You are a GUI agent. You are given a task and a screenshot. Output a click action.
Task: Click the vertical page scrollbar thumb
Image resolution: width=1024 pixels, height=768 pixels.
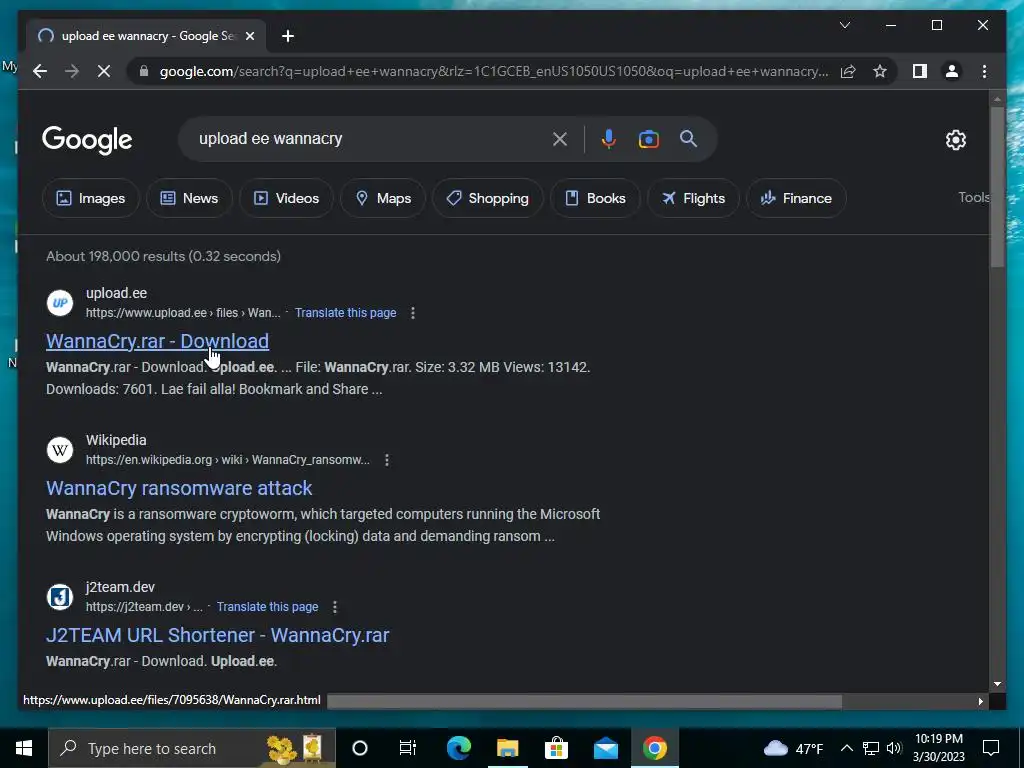click(x=997, y=186)
